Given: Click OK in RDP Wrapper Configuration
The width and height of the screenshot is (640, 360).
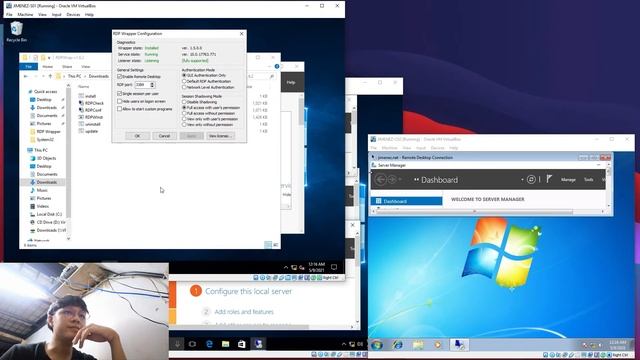Looking at the screenshot, I should (137, 136).
